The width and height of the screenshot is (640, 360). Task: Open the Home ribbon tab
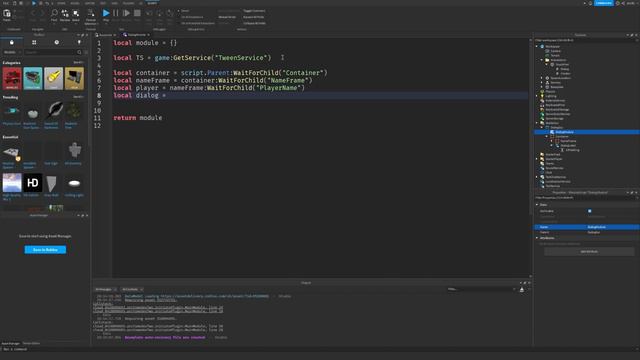click(x=61, y=3)
